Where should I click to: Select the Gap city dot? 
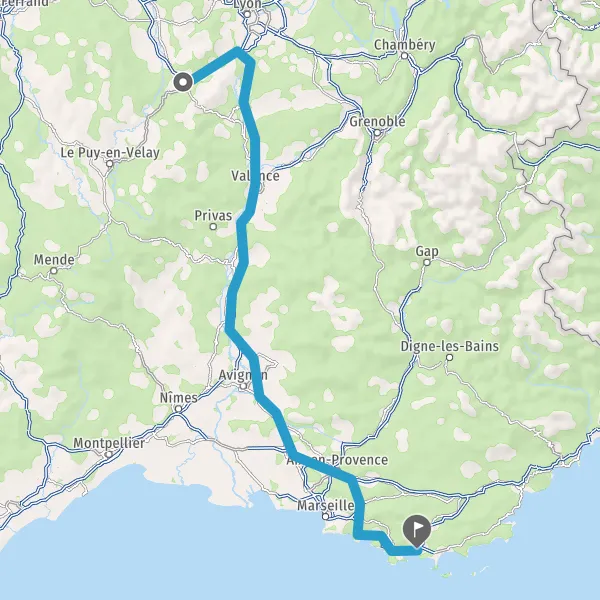pos(427,262)
